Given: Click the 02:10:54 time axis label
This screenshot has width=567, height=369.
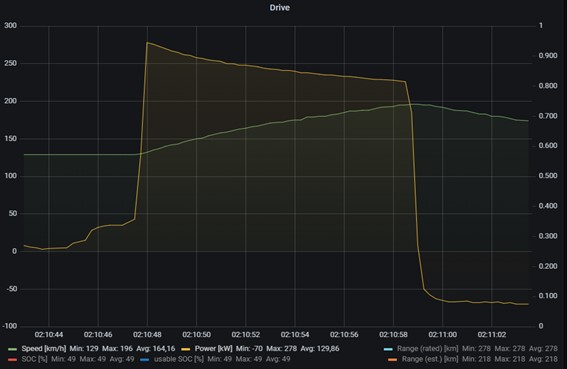Looking at the screenshot, I should (295, 335).
